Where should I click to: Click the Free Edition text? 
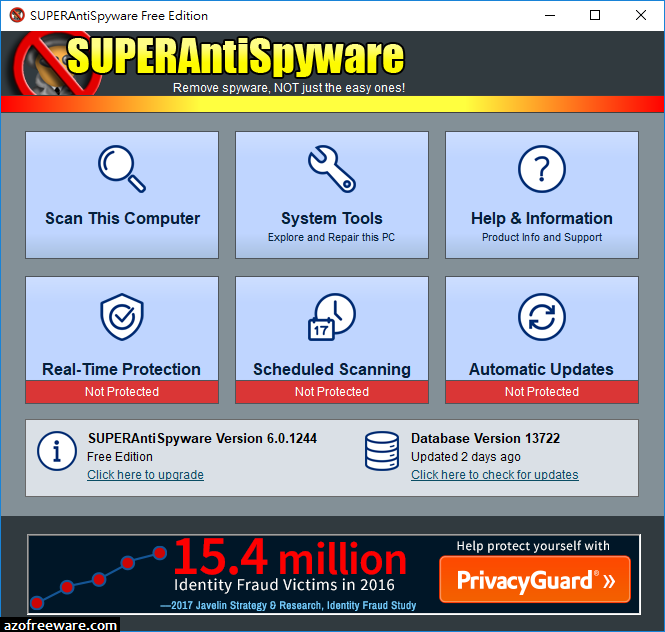click(x=120, y=457)
